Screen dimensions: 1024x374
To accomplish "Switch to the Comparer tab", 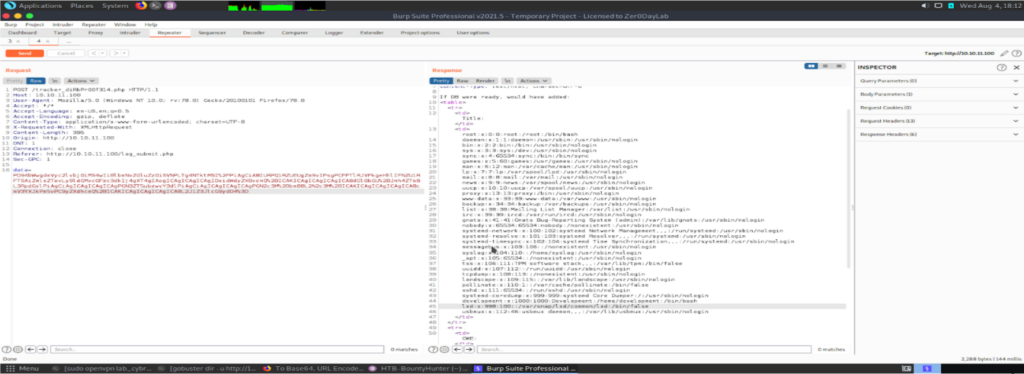I will pos(295,32).
